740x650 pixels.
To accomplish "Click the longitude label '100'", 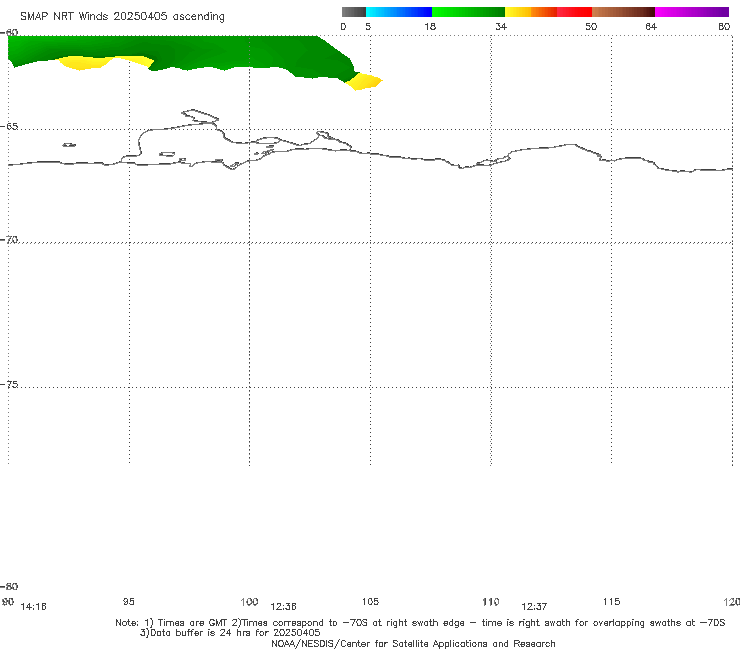I will tap(249, 601).
